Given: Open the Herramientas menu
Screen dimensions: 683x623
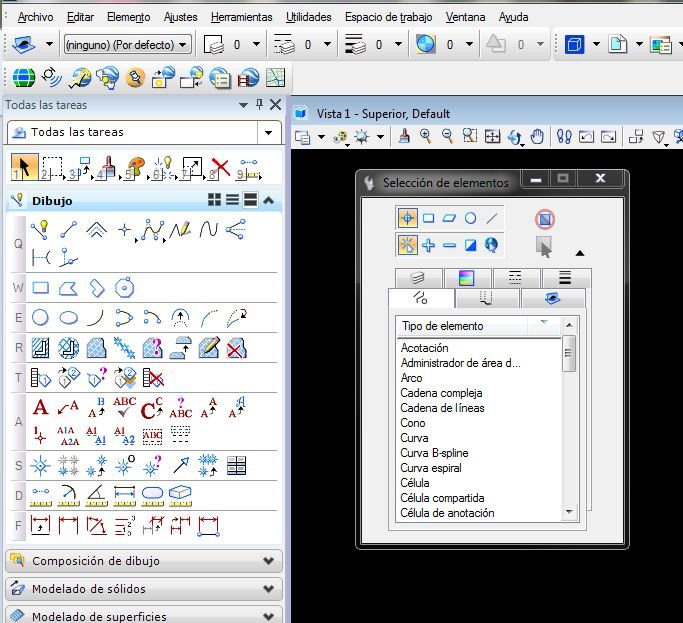Looking at the screenshot, I should coord(241,17).
